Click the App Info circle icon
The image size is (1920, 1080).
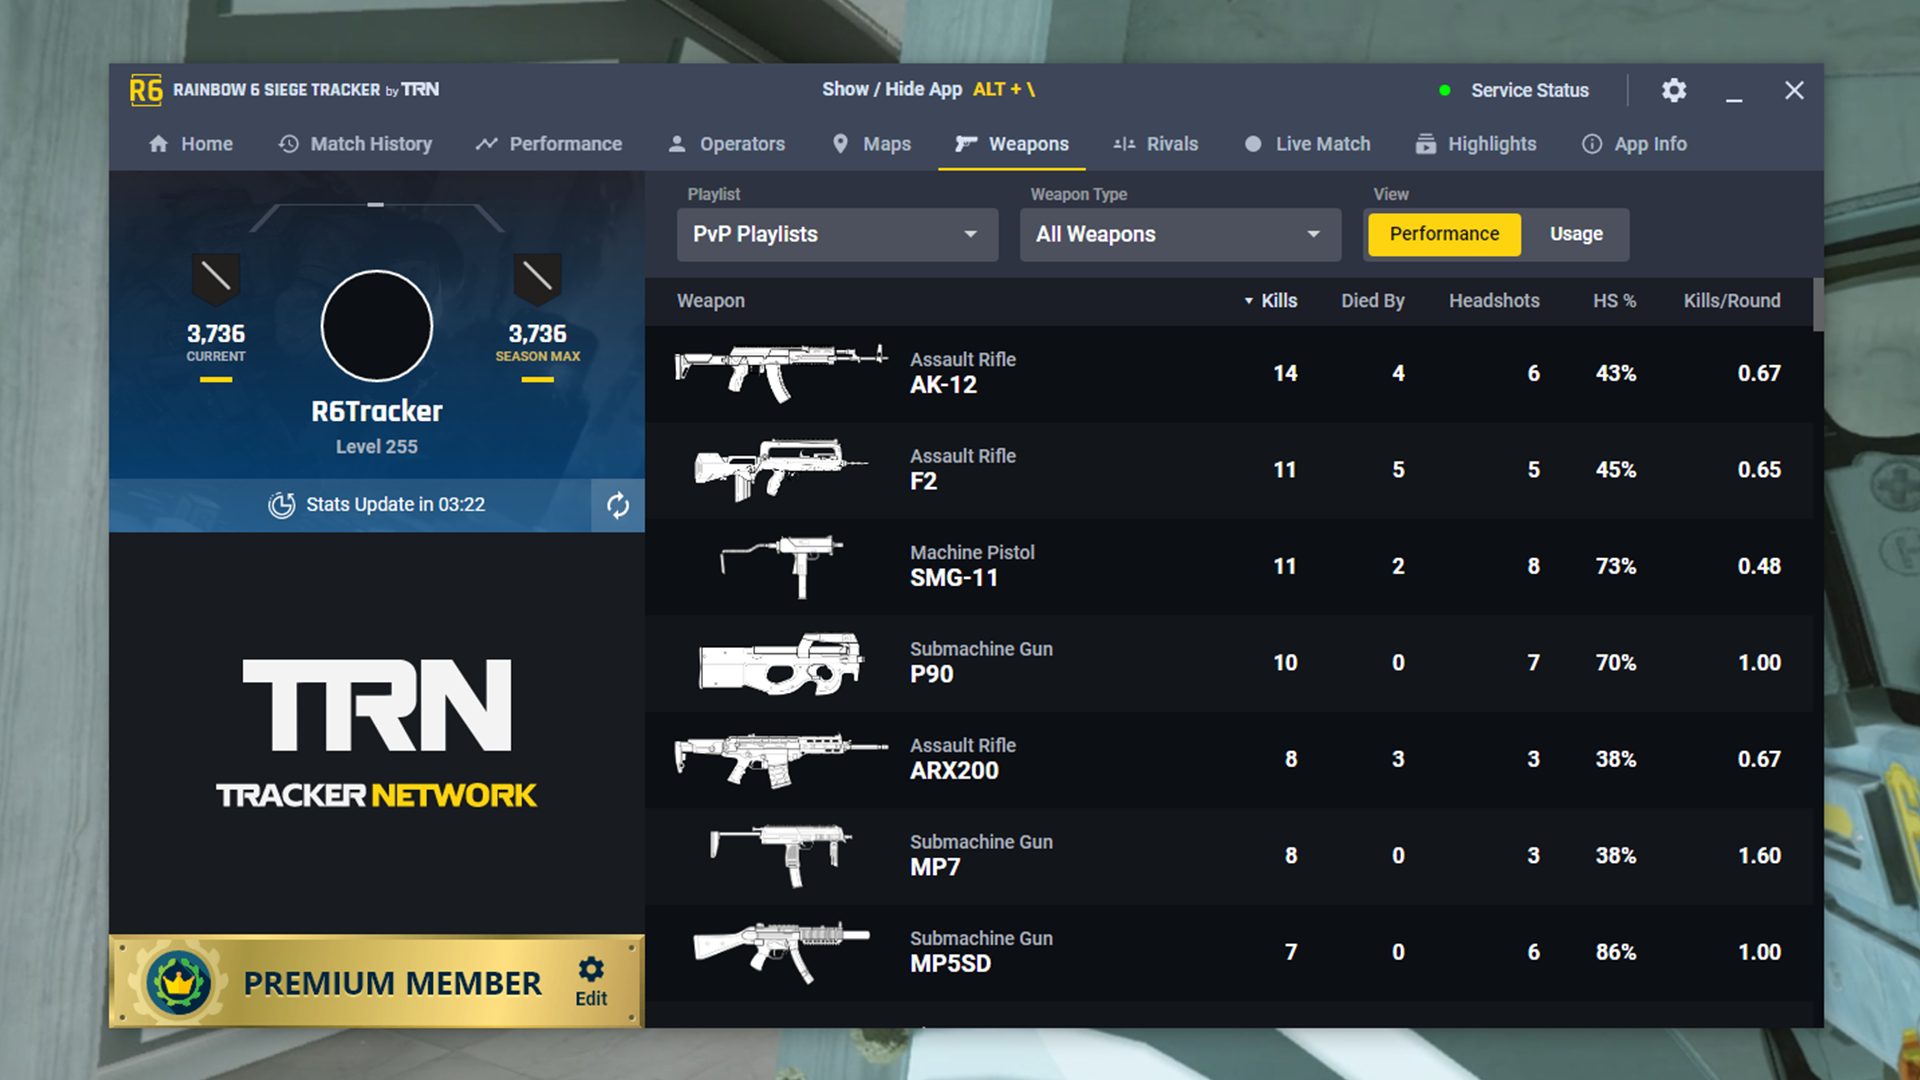(x=1591, y=144)
